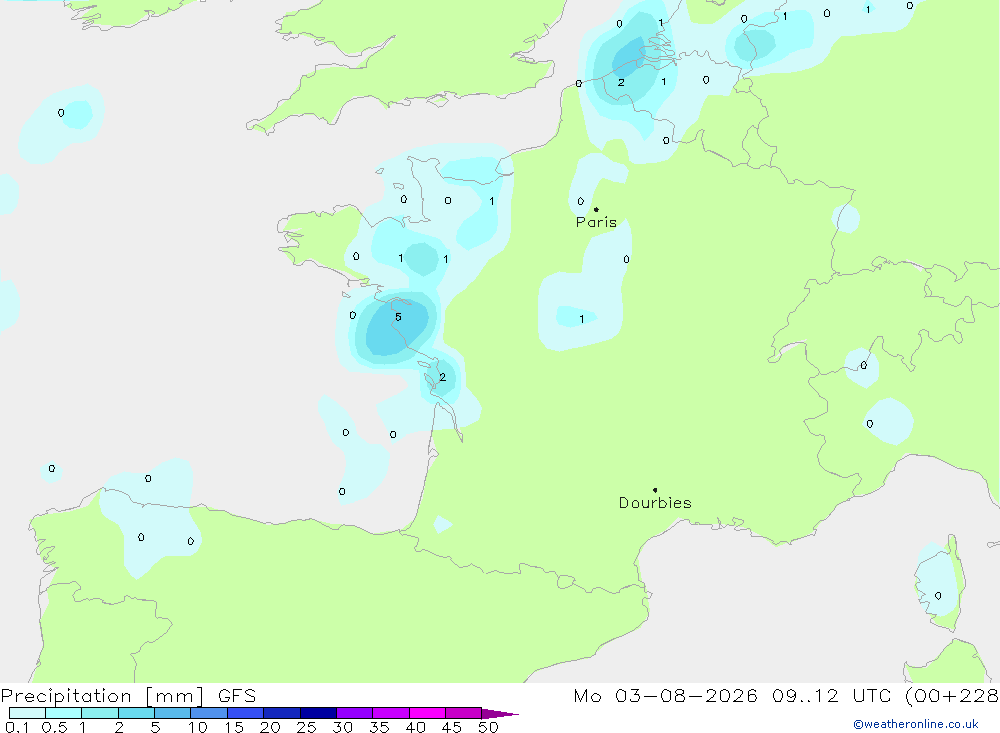Click the Paris location dot marker

(596, 209)
